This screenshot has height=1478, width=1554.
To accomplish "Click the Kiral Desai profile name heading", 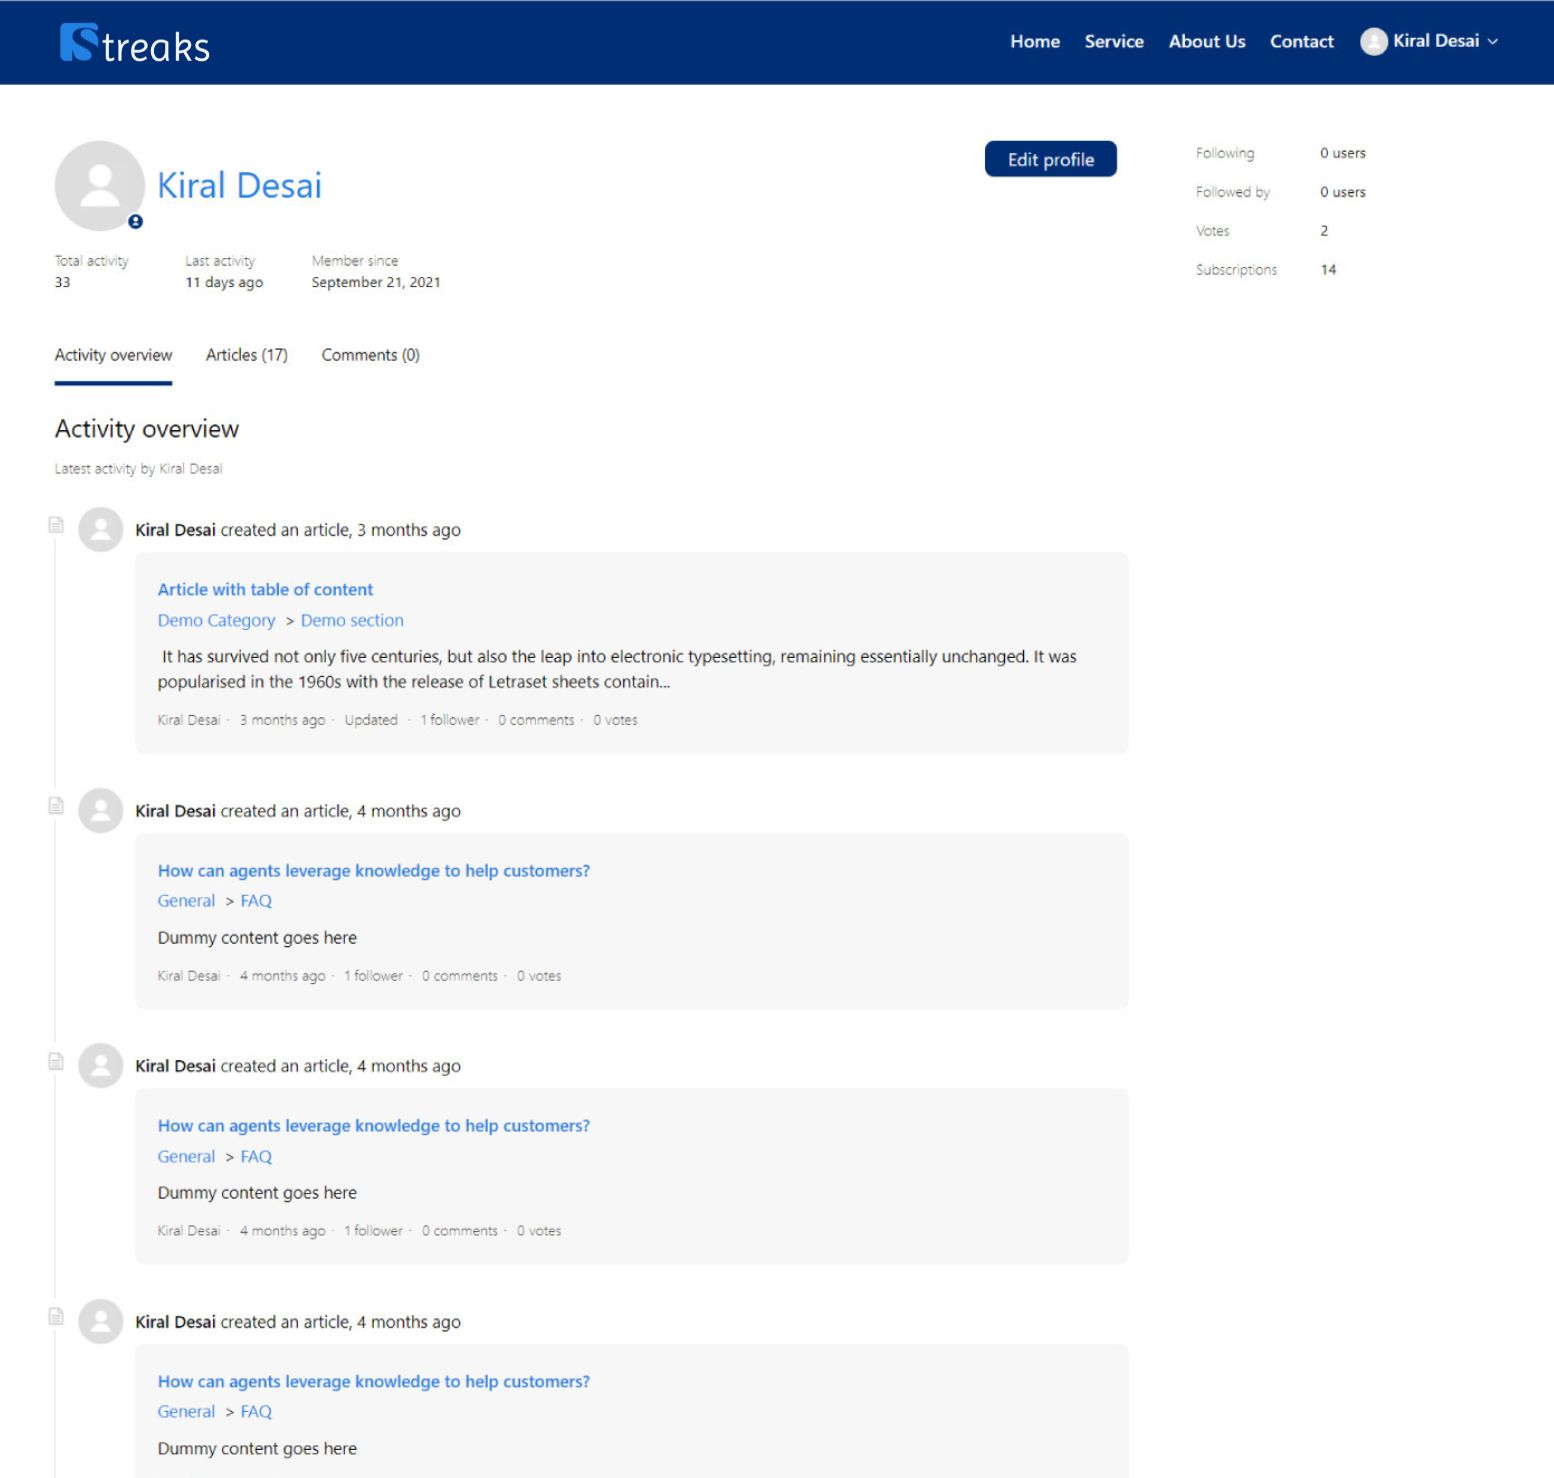I will 239,186.
